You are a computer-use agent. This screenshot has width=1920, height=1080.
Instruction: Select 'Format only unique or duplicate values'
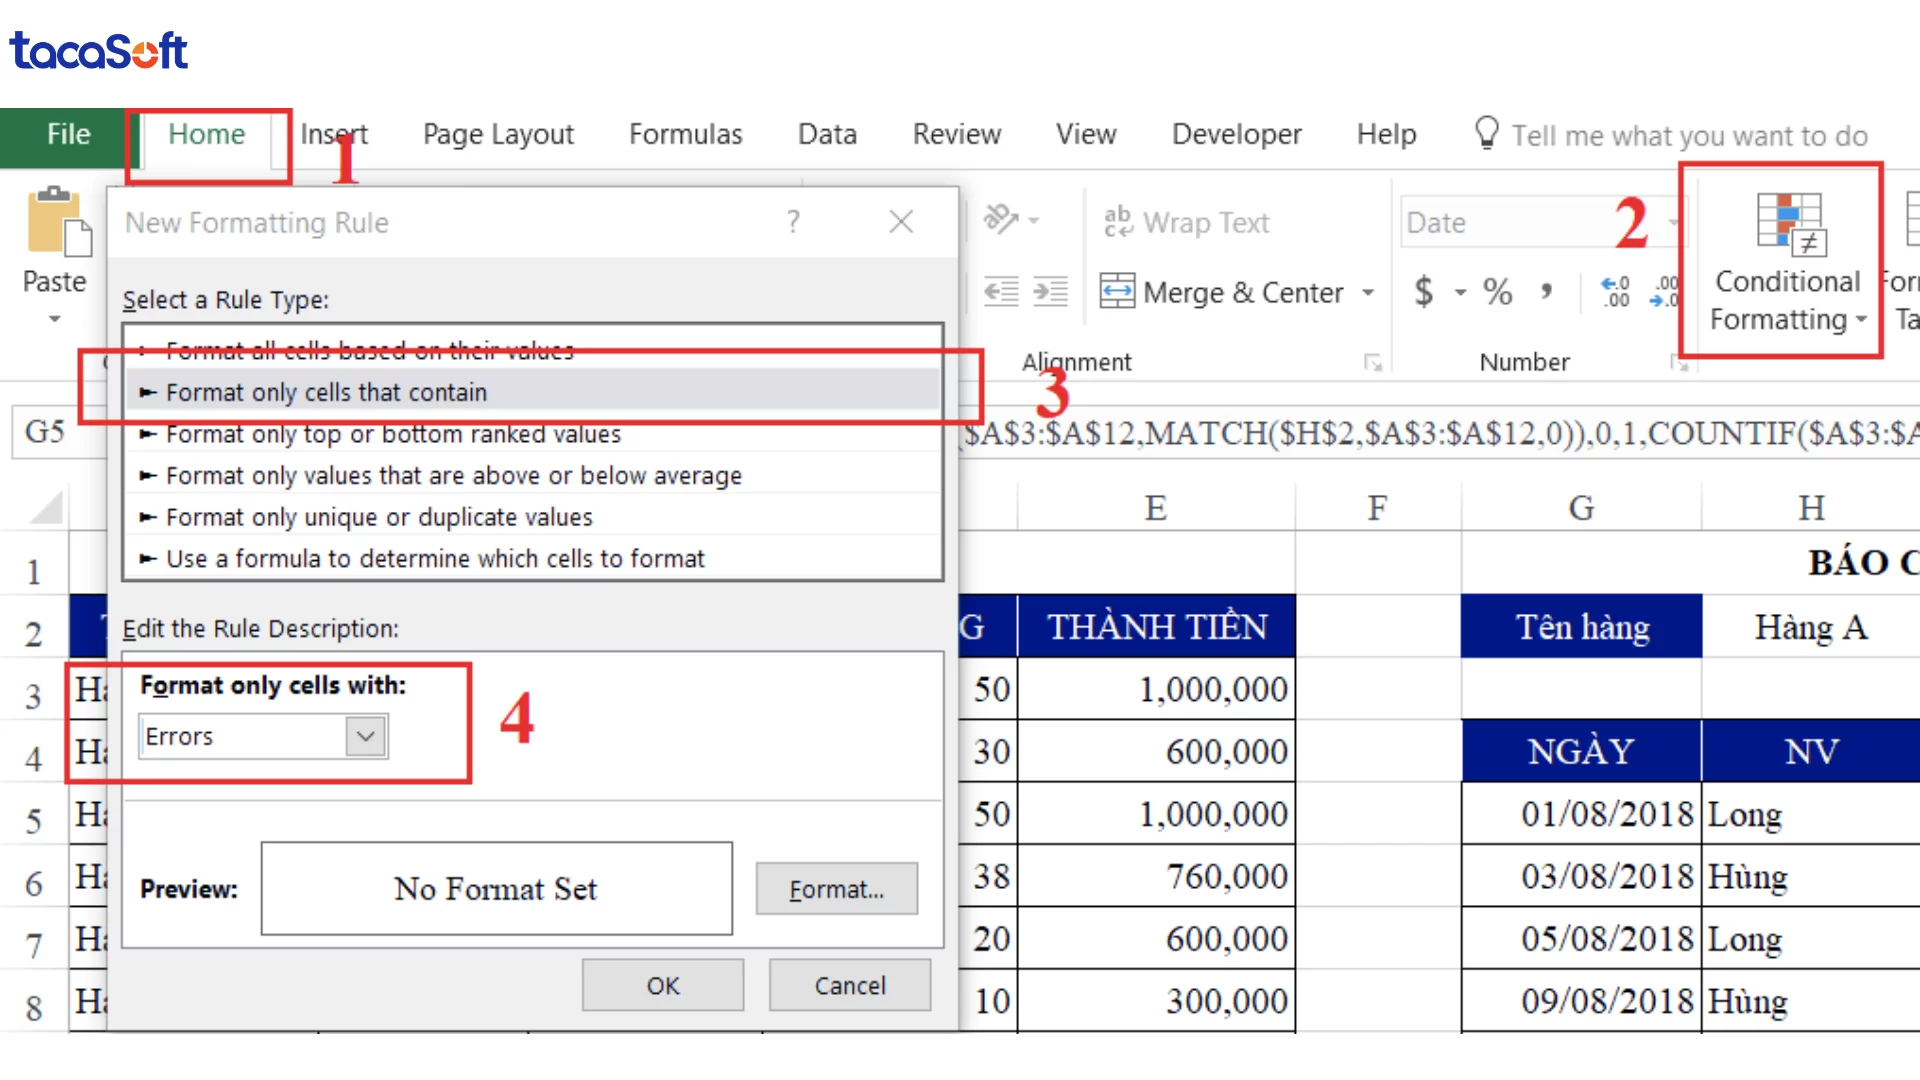pos(379,516)
